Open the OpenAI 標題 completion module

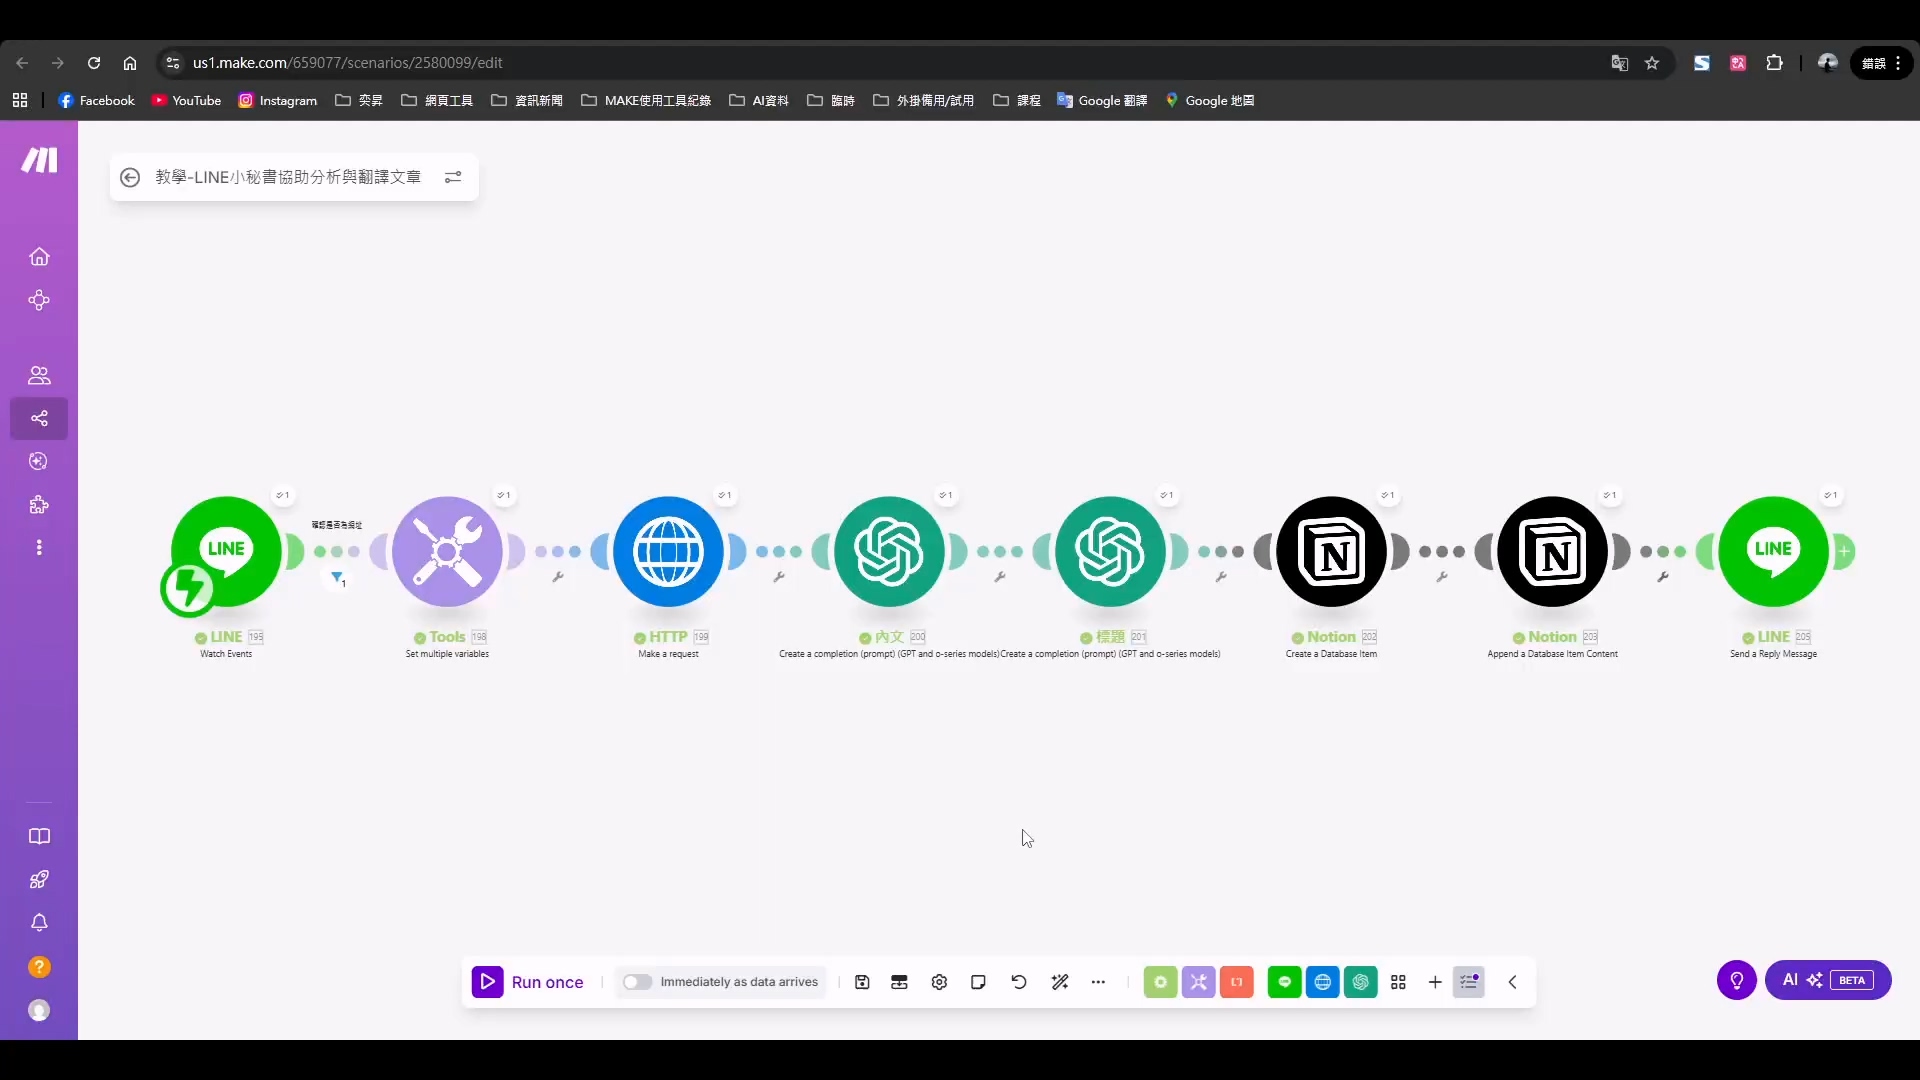click(x=1110, y=551)
